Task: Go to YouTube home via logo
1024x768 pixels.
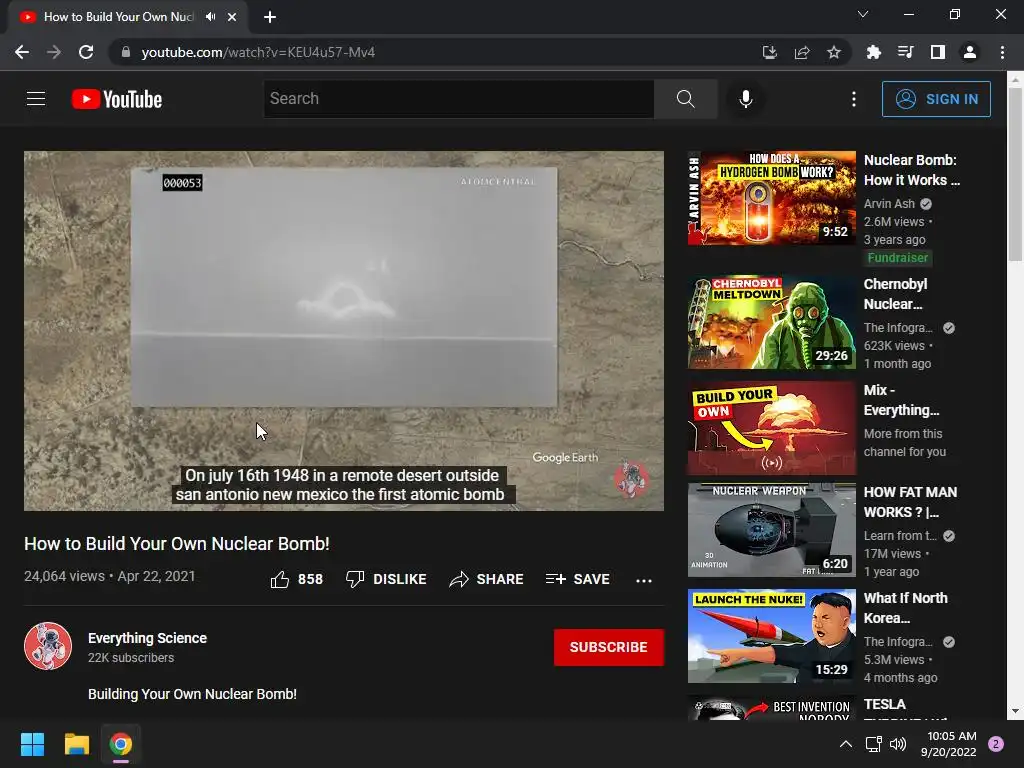Action: [117, 99]
